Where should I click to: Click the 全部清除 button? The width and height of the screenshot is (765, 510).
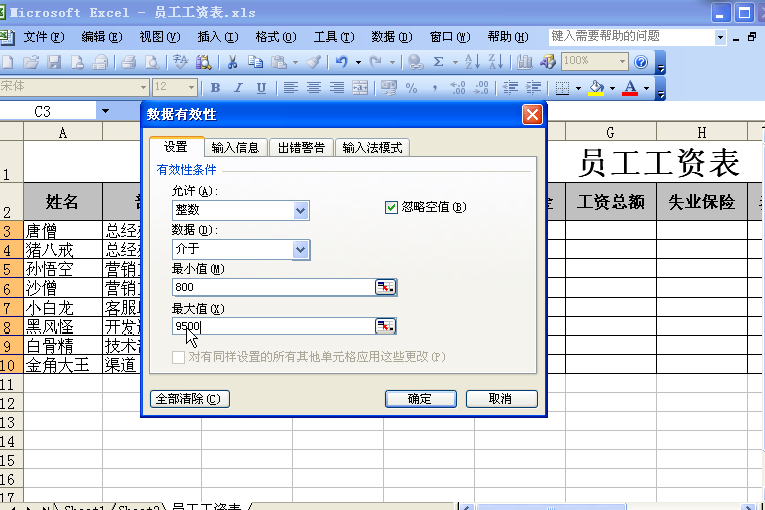189,399
